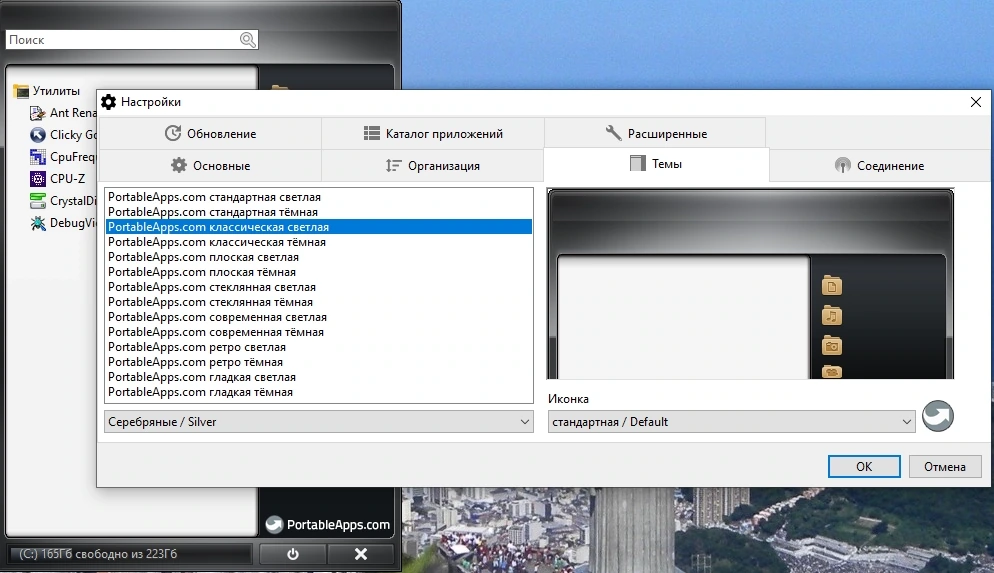The image size is (994, 573).
Task: Go to the Основные tab
Action: pyautogui.click(x=210, y=165)
